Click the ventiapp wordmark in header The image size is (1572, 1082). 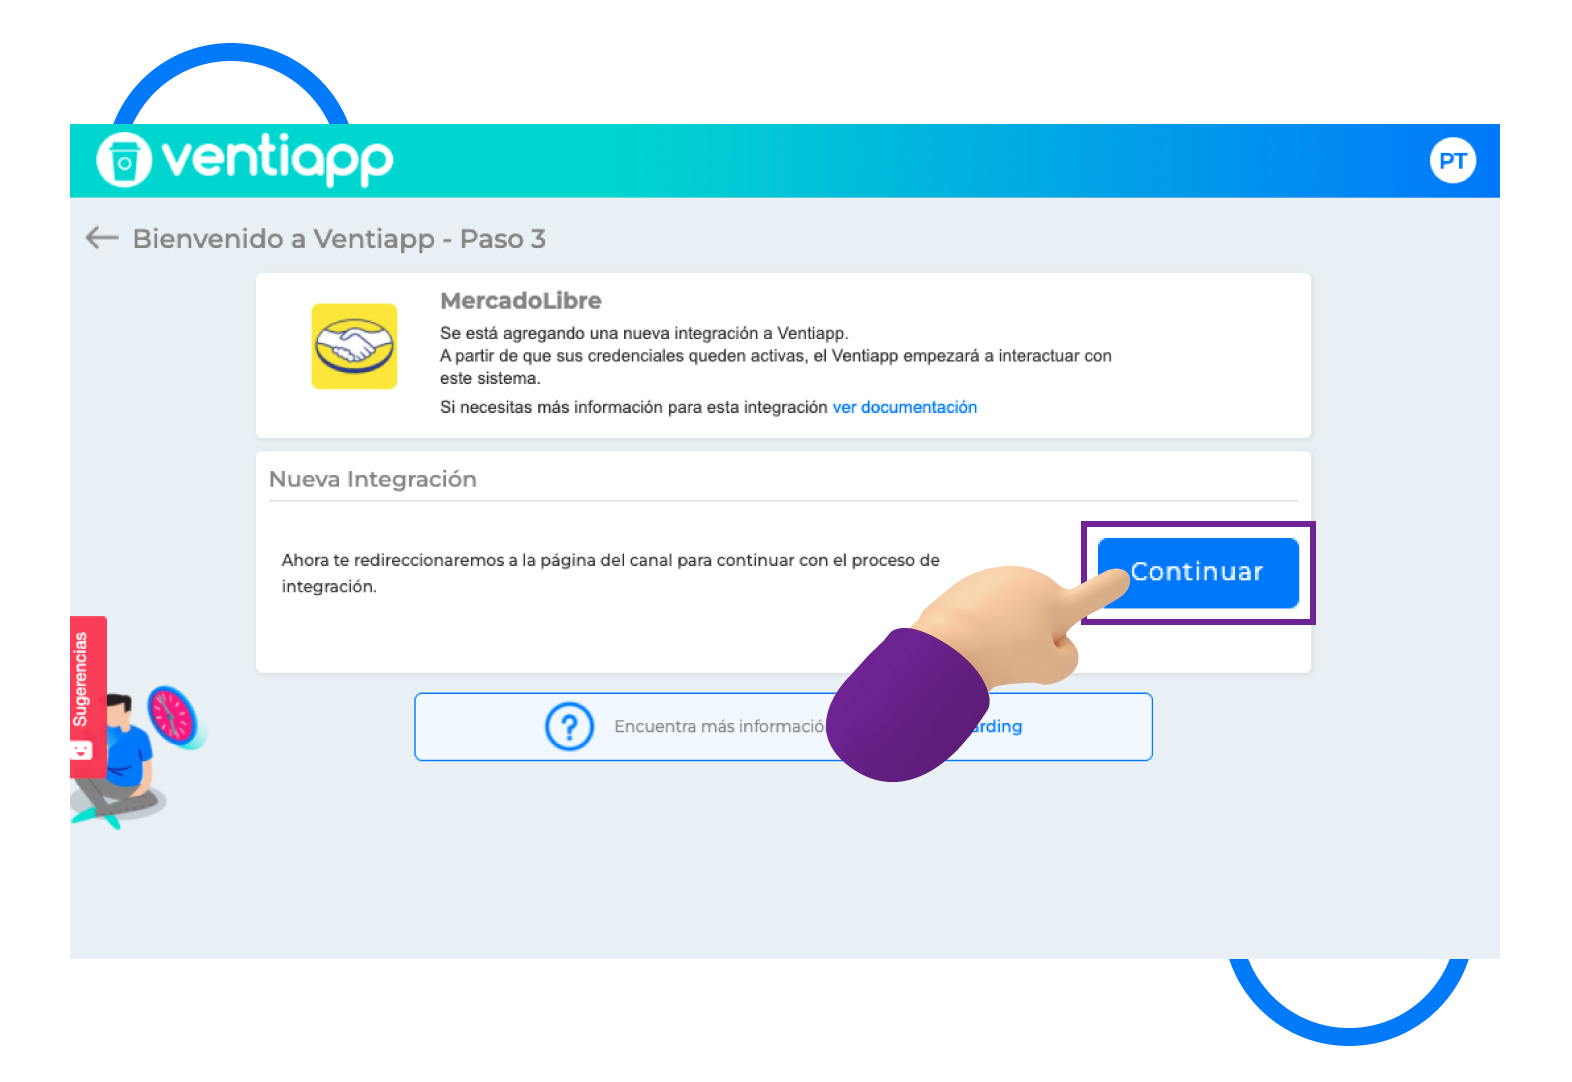(x=278, y=160)
